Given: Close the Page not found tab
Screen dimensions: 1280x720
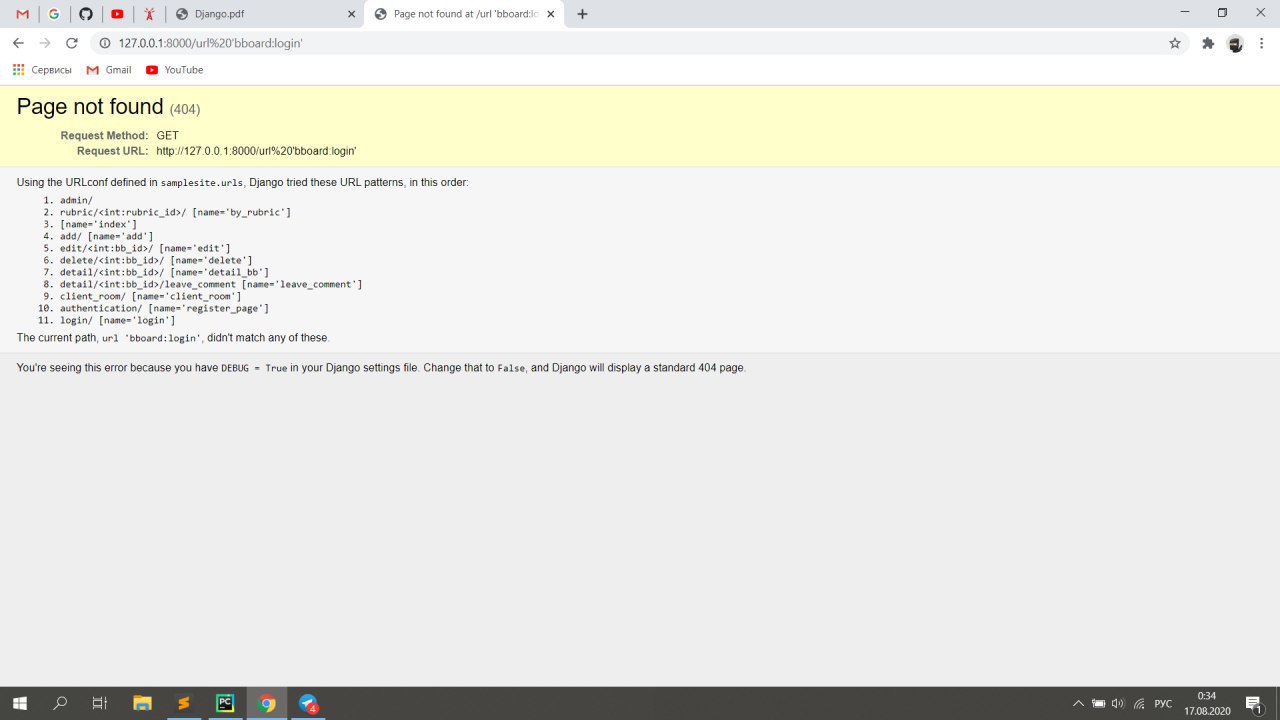Looking at the screenshot, I should coord(549,14).
